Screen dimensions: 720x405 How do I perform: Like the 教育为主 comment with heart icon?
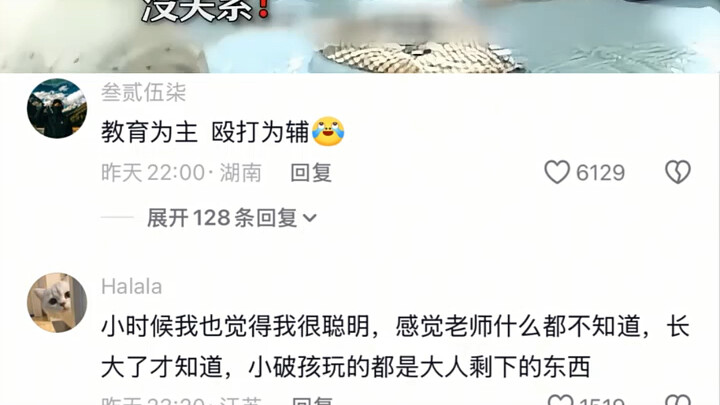coord(557,172)
